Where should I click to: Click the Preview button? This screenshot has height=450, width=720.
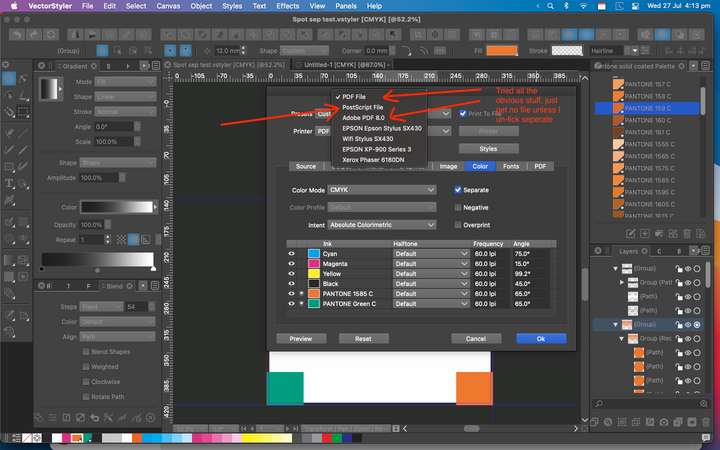pyautogui.click(x=301, y=339)
